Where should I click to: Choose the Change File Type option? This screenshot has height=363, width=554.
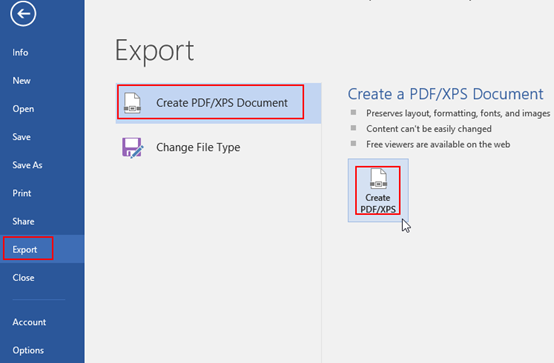coord(218,147)
